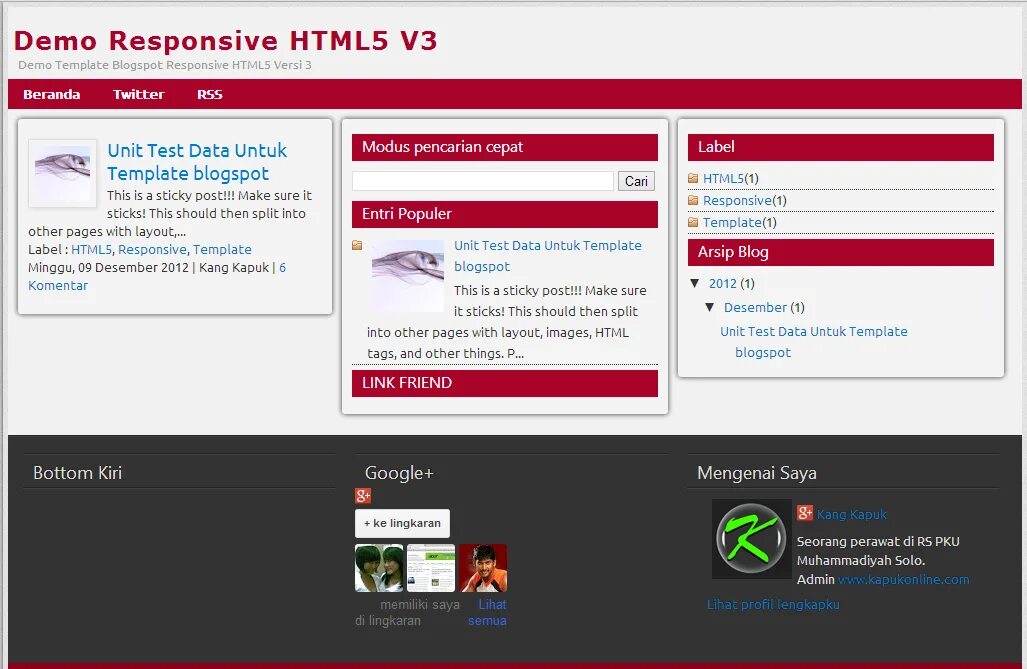Click folder icon next to Template label
The image size is (1027, 669).
tap(693, 223)
